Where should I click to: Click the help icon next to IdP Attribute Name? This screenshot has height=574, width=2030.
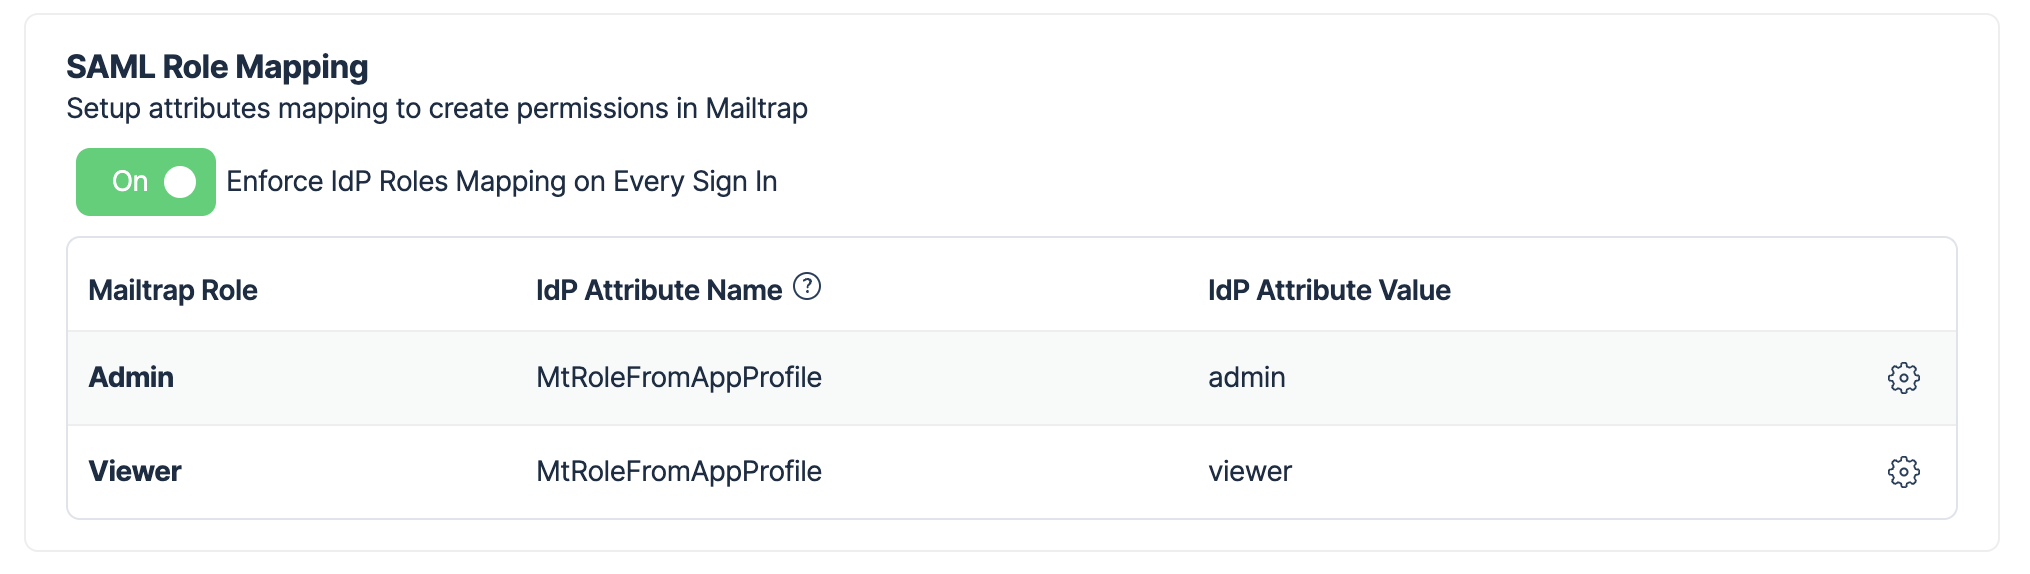[807, 287]
